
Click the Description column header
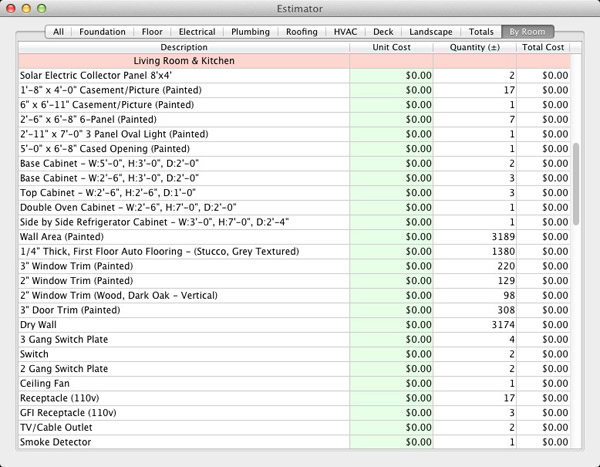pos(184,47)
